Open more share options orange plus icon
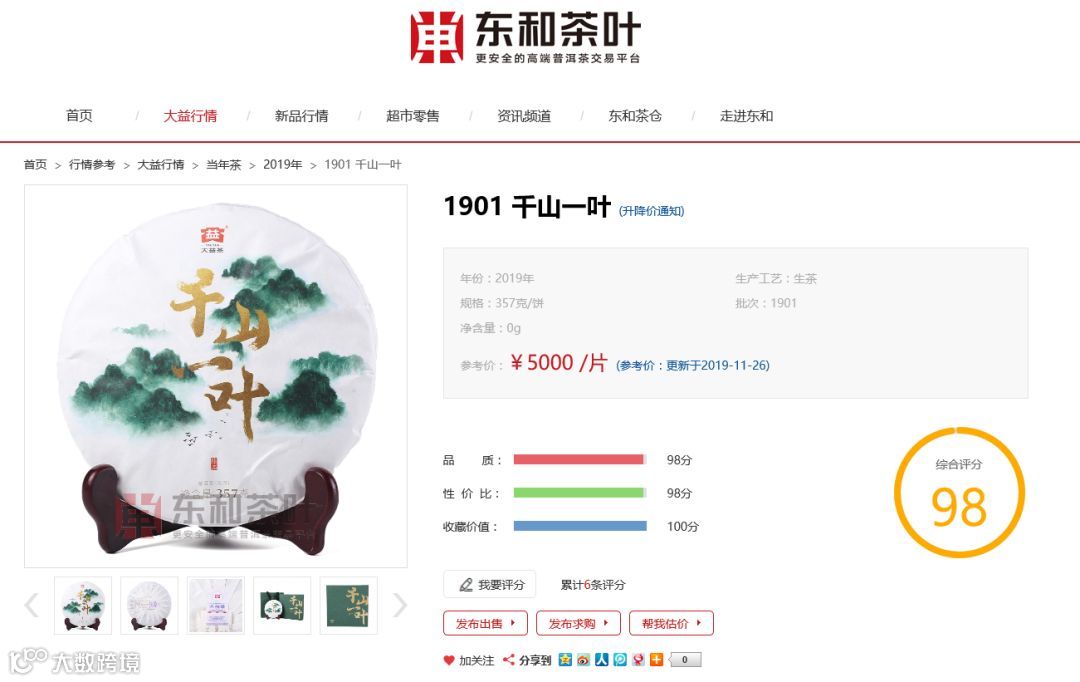This screenshot has height=682, width=1080. pos(656,660)
